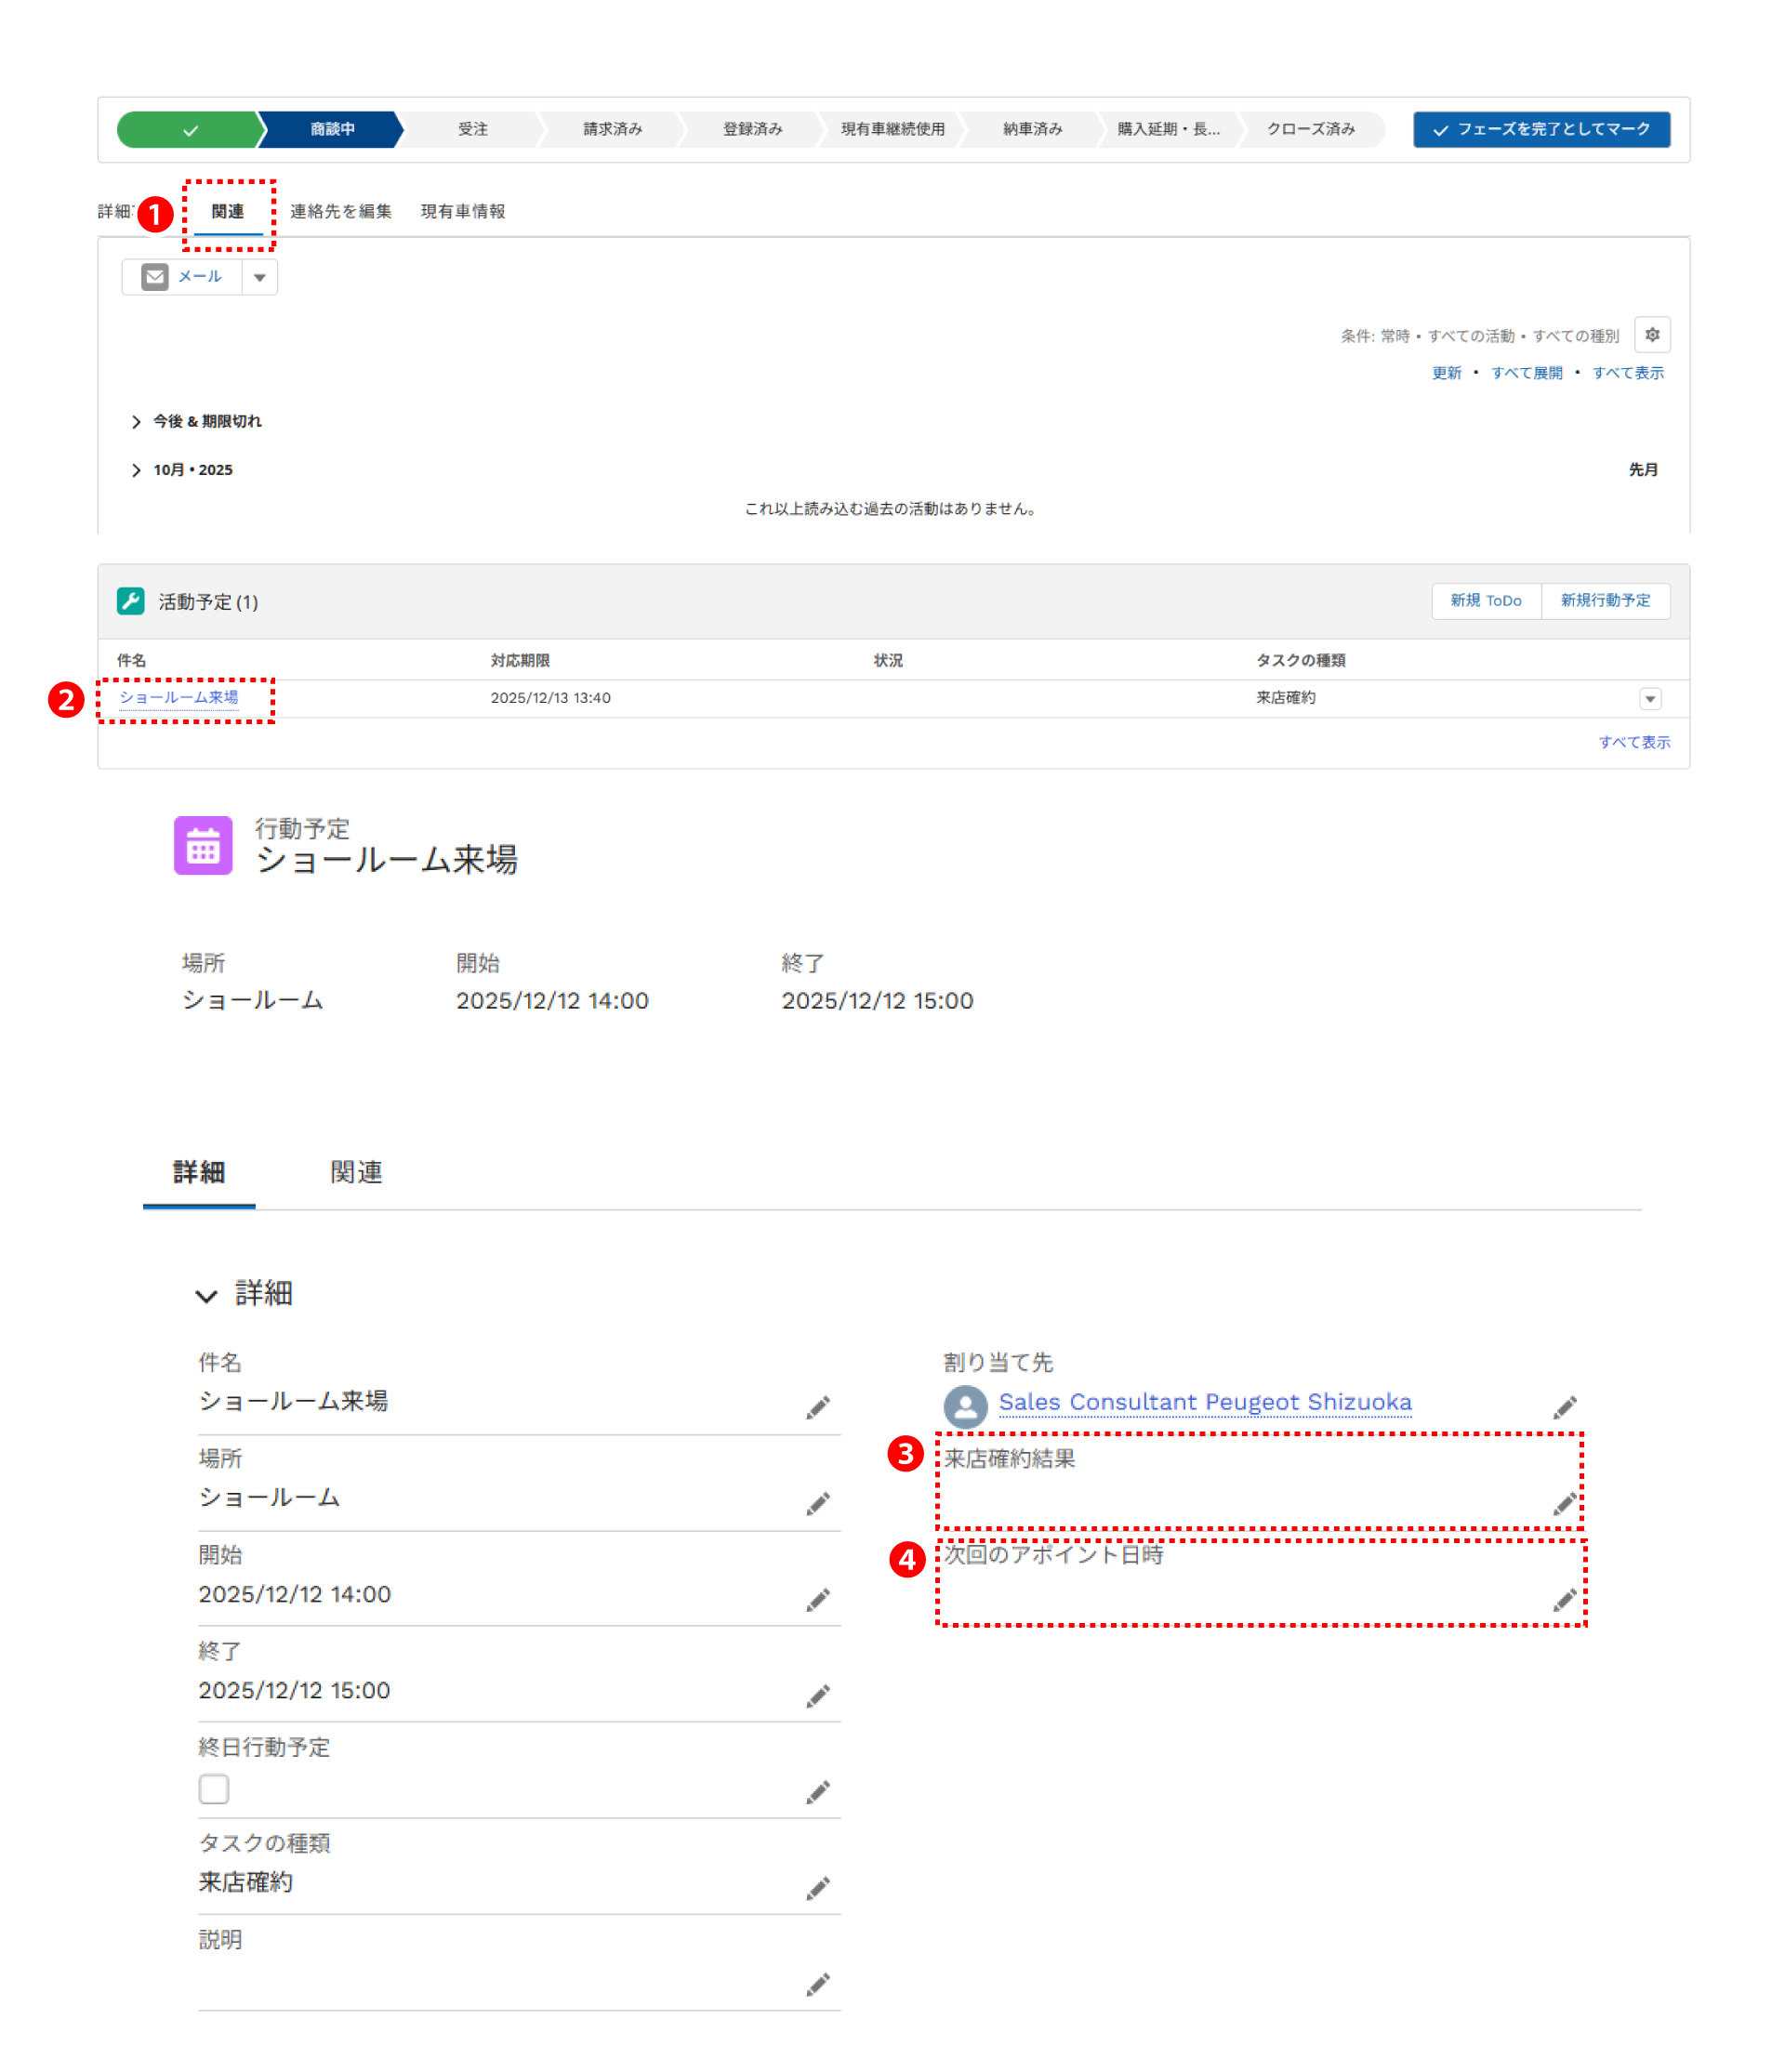Click the purple 行動予定 calendar icon

(x=203, y=845)
